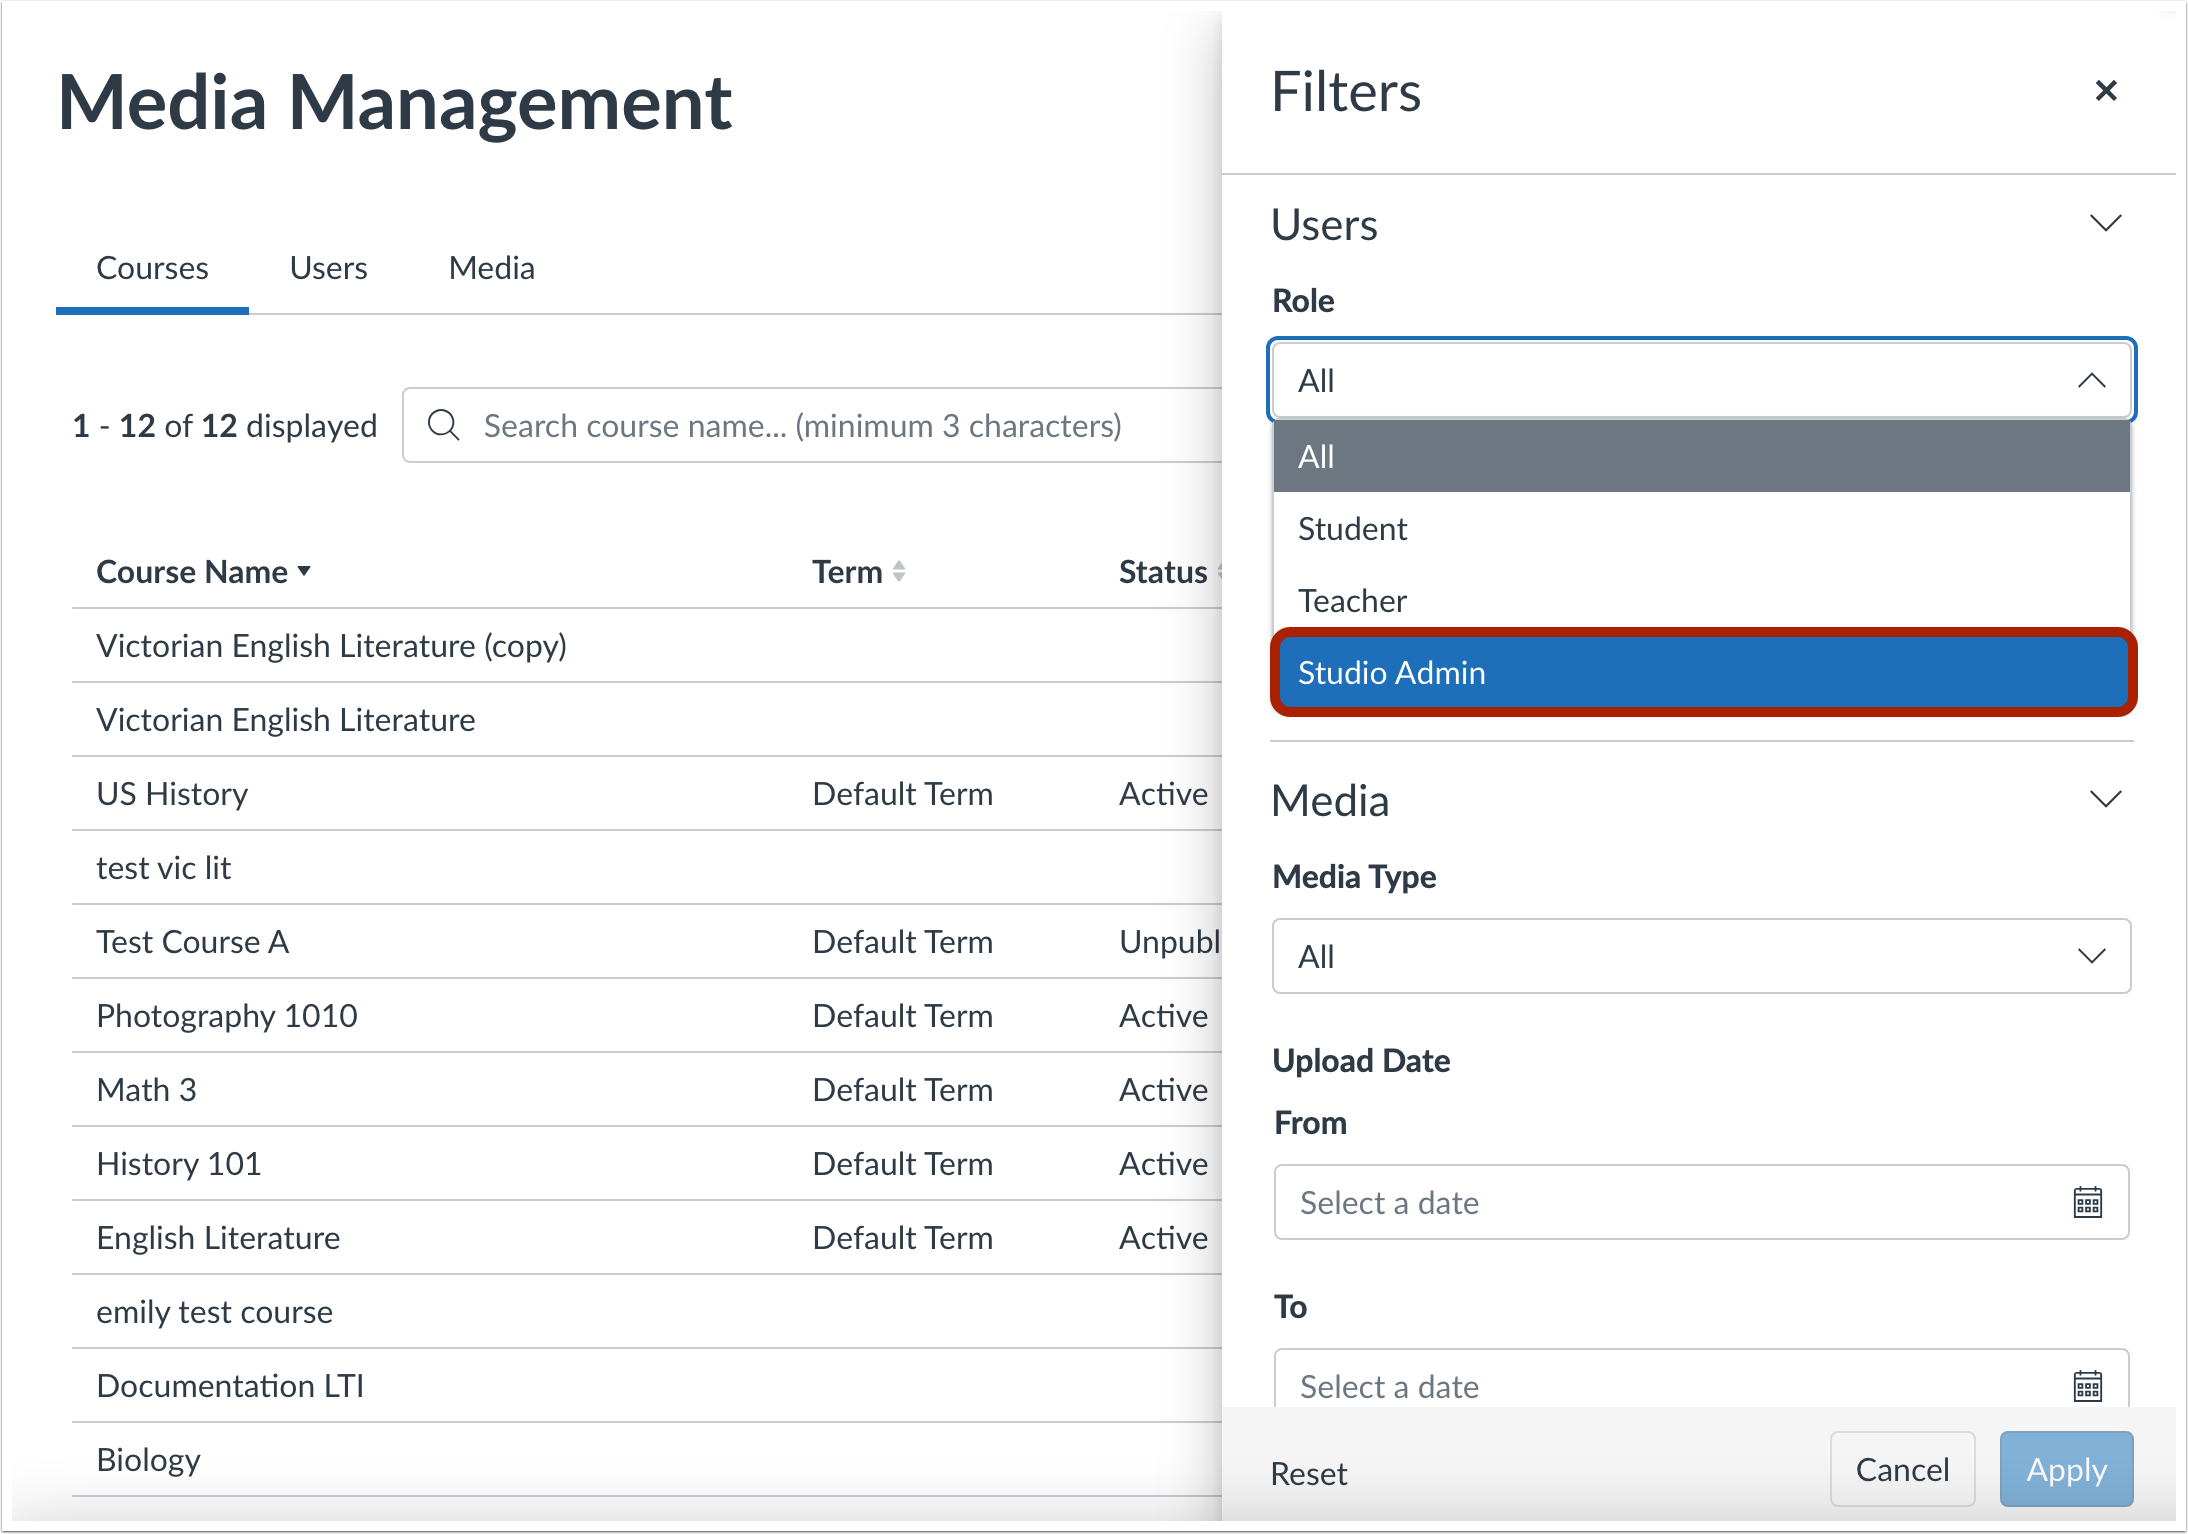Open the Photography 1010 course row
This screenshot has width=2188, height=1534.
pos(227,1016)
